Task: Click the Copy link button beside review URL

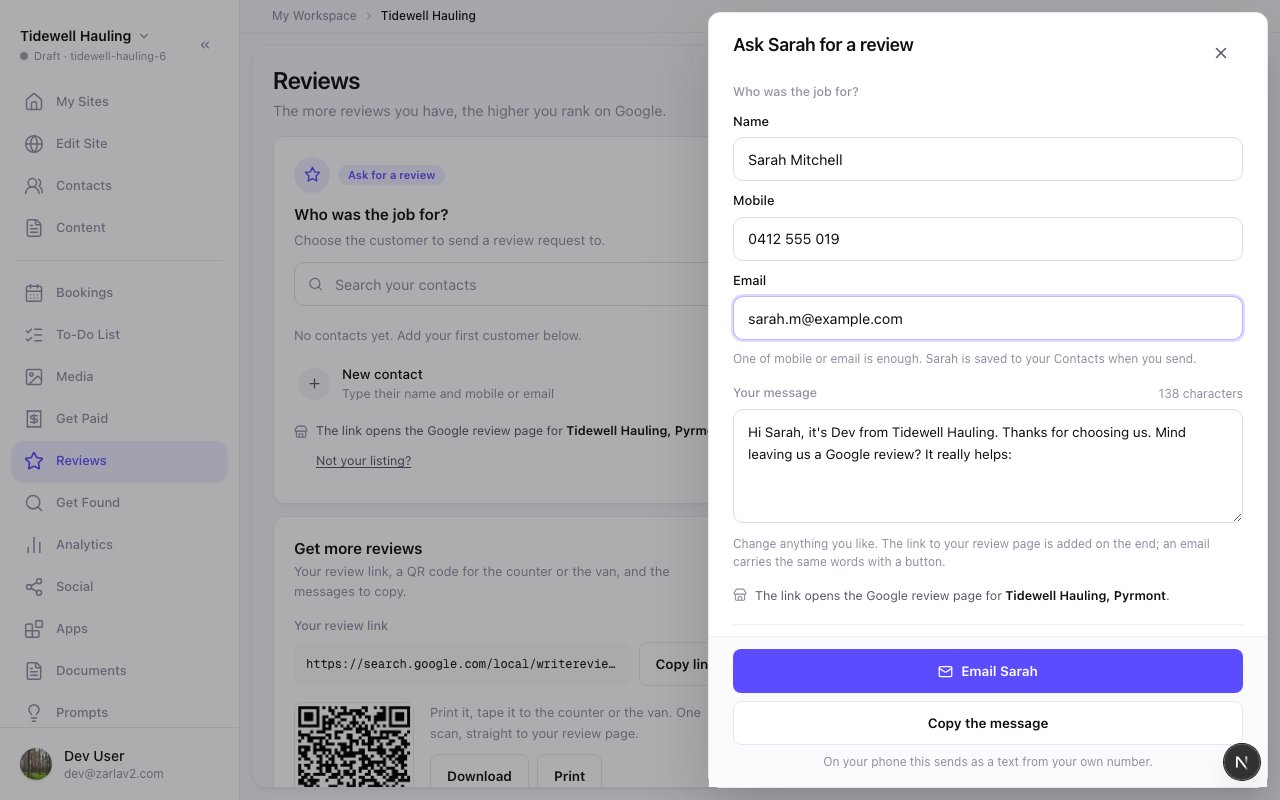Action: (674, 664)
